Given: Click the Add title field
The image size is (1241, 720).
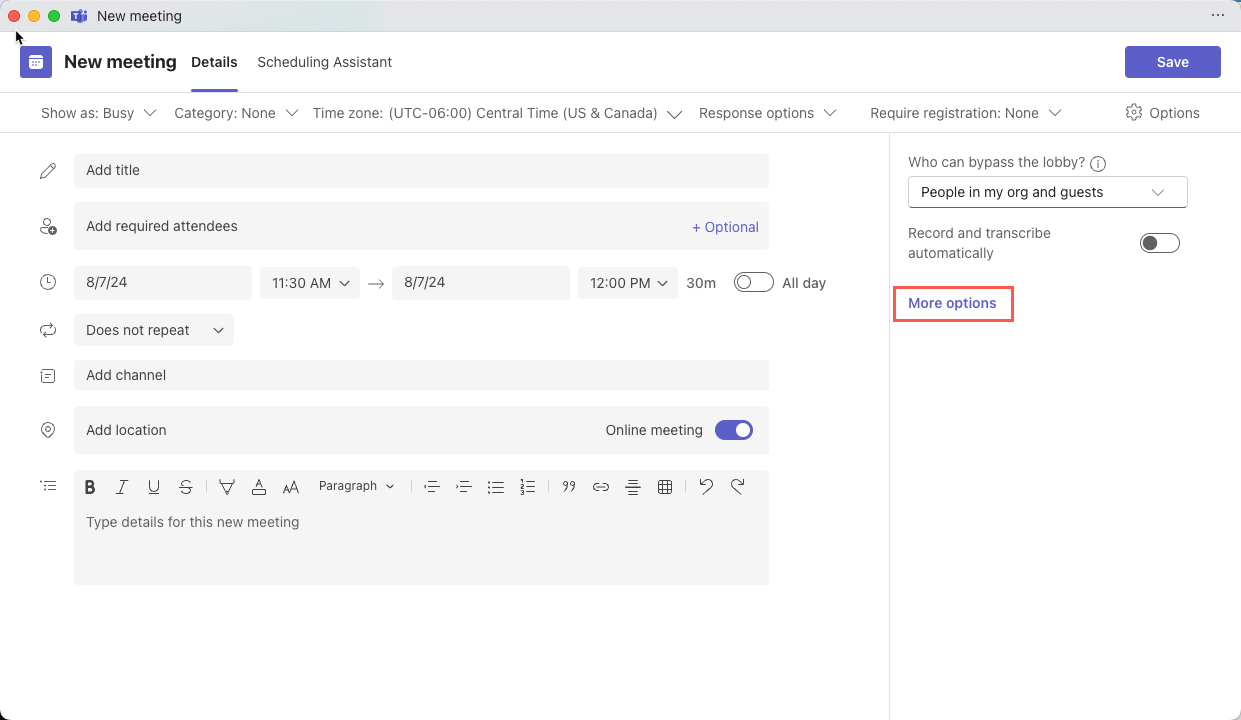Looking at the screenshot, I should [x=421, y=171].
